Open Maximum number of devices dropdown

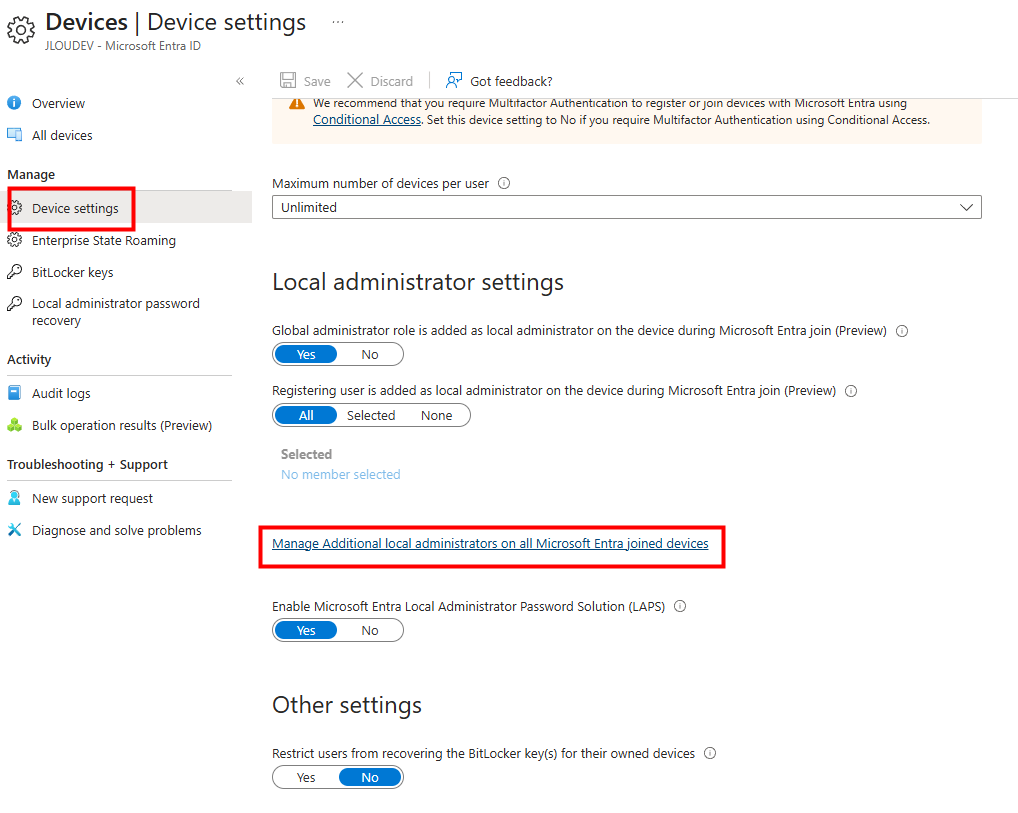tap(626, 207)
